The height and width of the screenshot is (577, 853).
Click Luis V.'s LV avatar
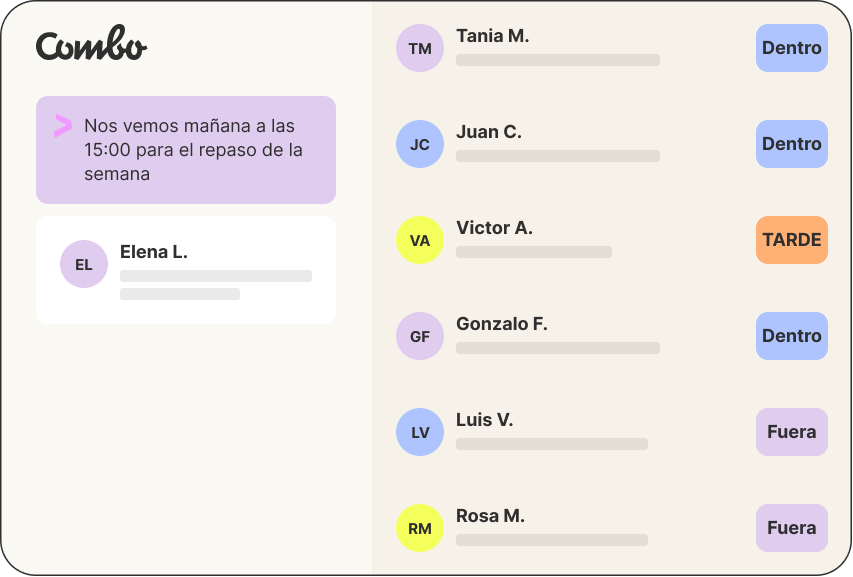[420, 432]
